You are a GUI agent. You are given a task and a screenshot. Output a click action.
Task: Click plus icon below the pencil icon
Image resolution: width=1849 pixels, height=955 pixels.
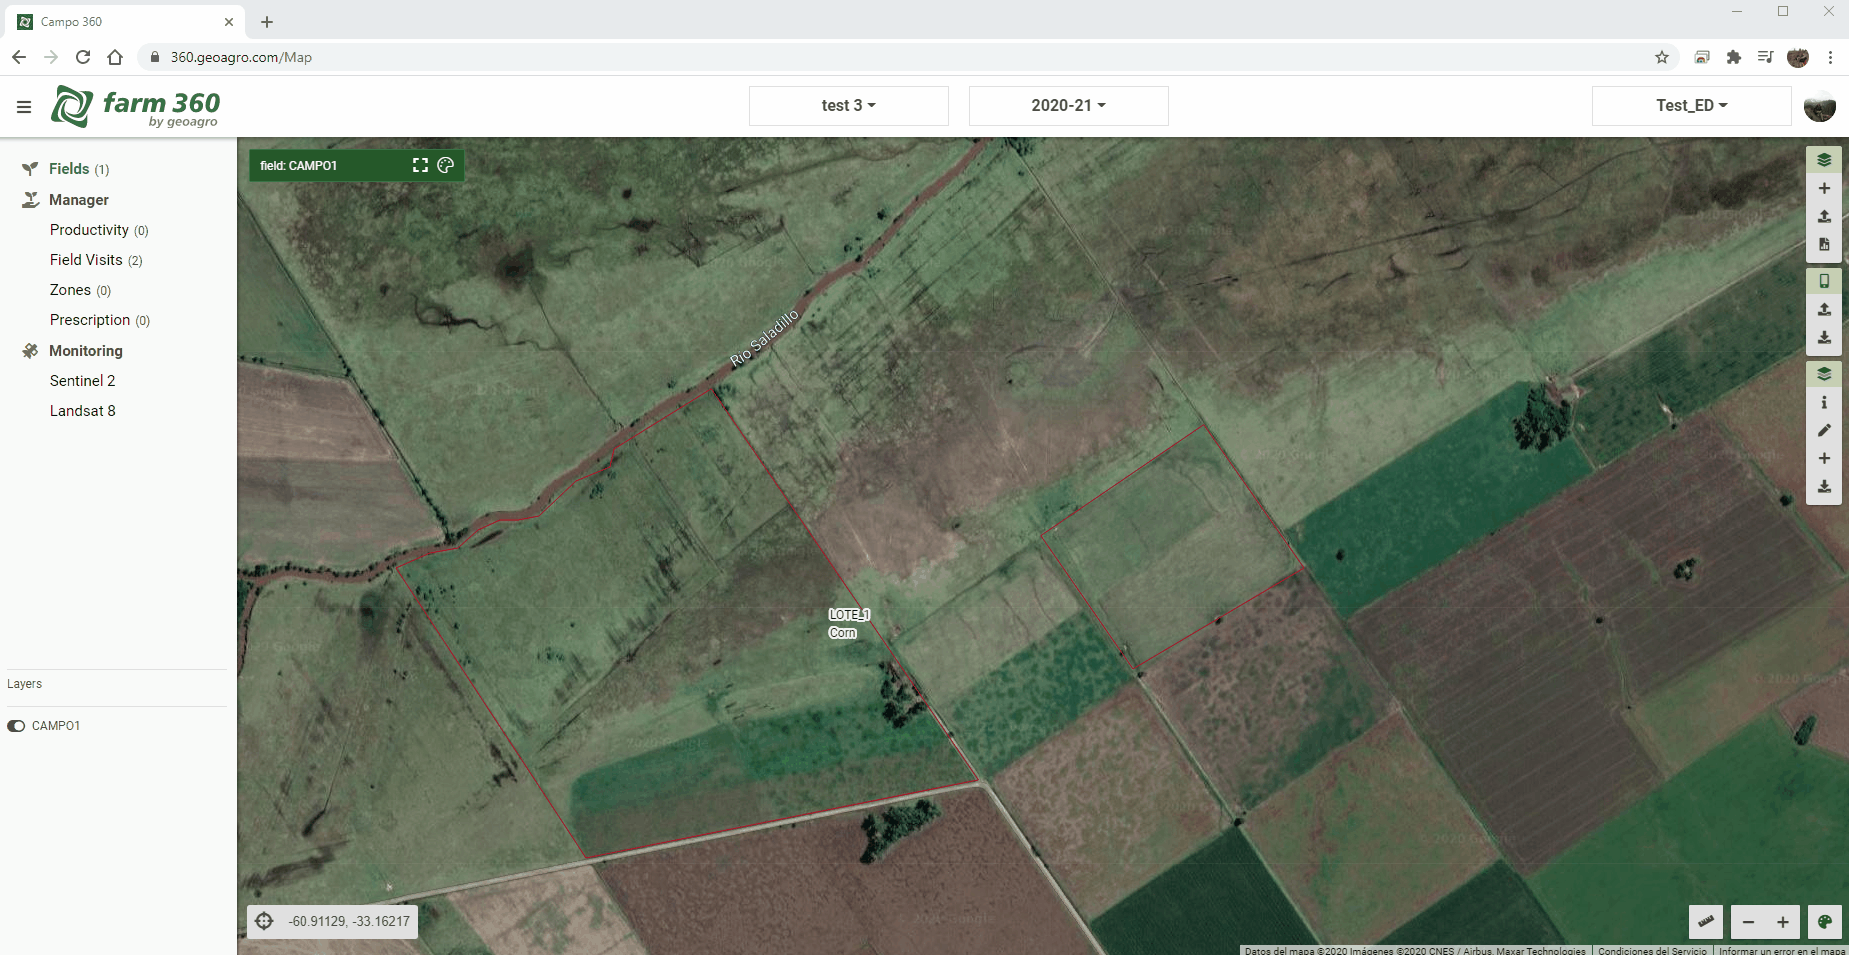tap(1824, 458)
